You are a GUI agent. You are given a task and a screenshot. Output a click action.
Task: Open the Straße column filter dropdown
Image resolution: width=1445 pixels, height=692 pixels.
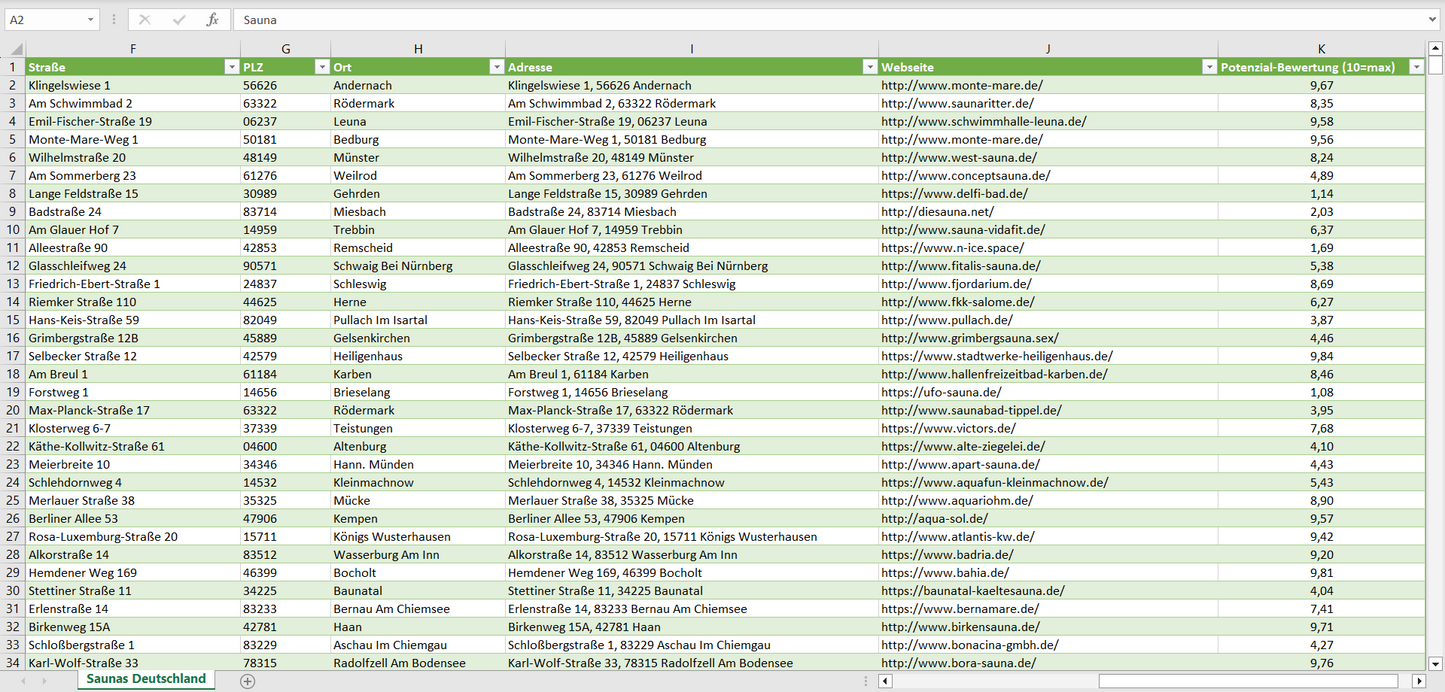[231, 67]
